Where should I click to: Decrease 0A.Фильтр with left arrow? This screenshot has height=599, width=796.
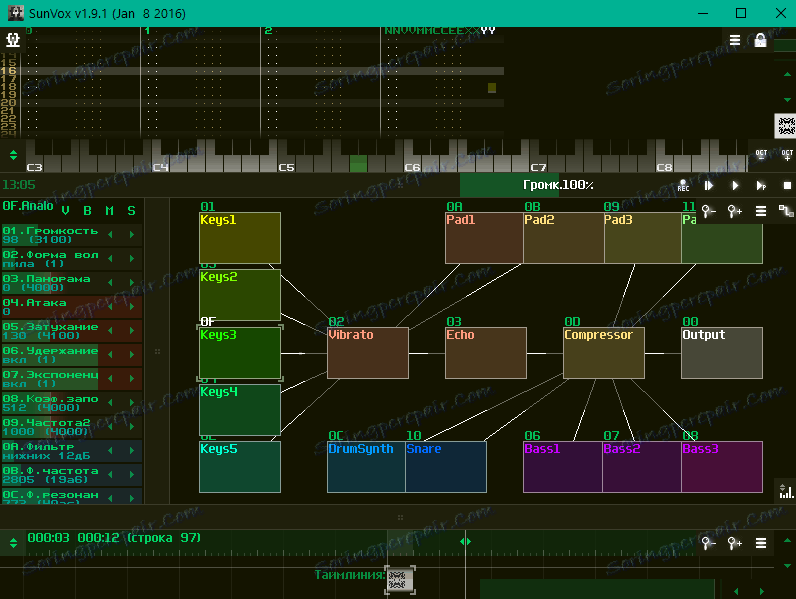110,450
